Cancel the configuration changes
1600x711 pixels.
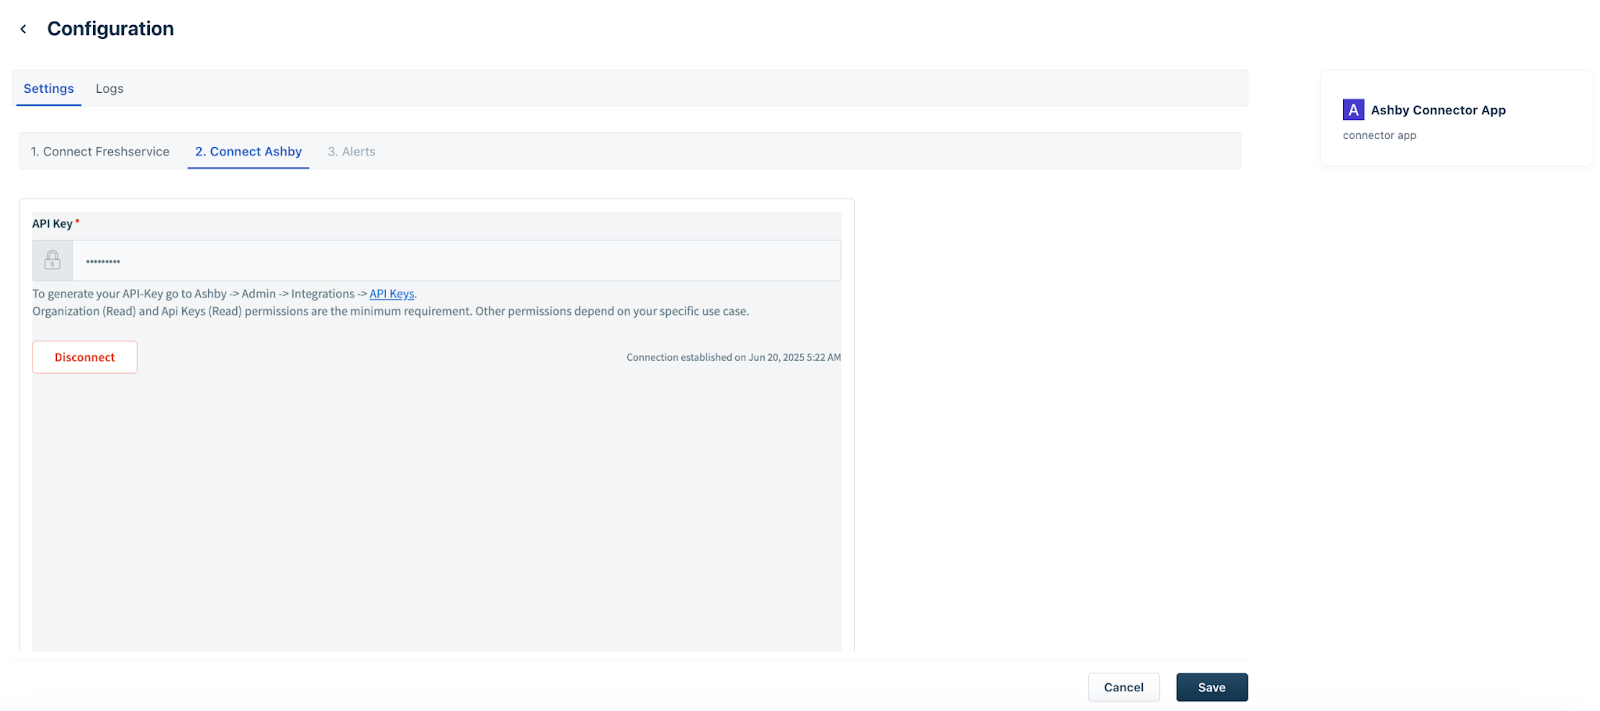click(1124, 687)
